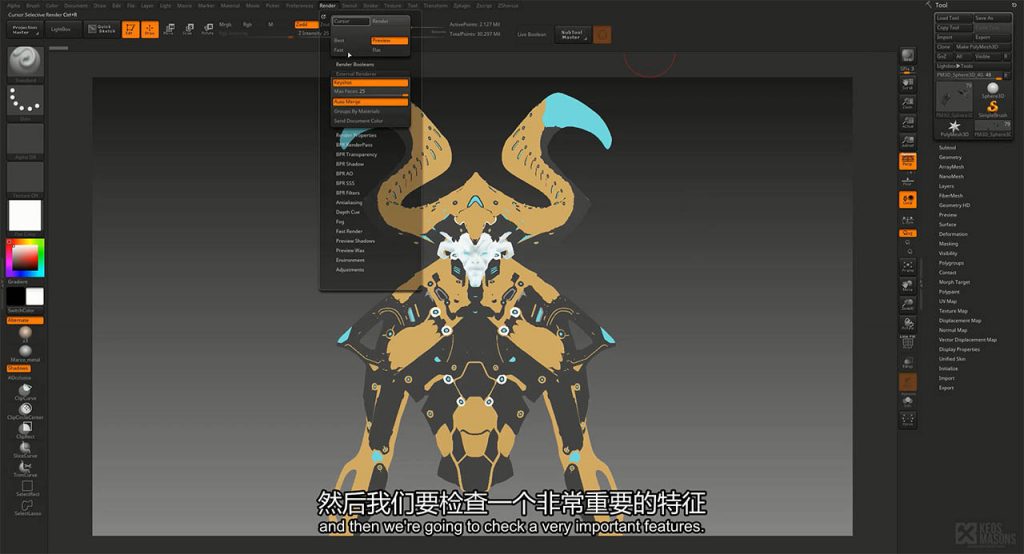
Task: Expand the Masking subpalette
Action: 948,244
